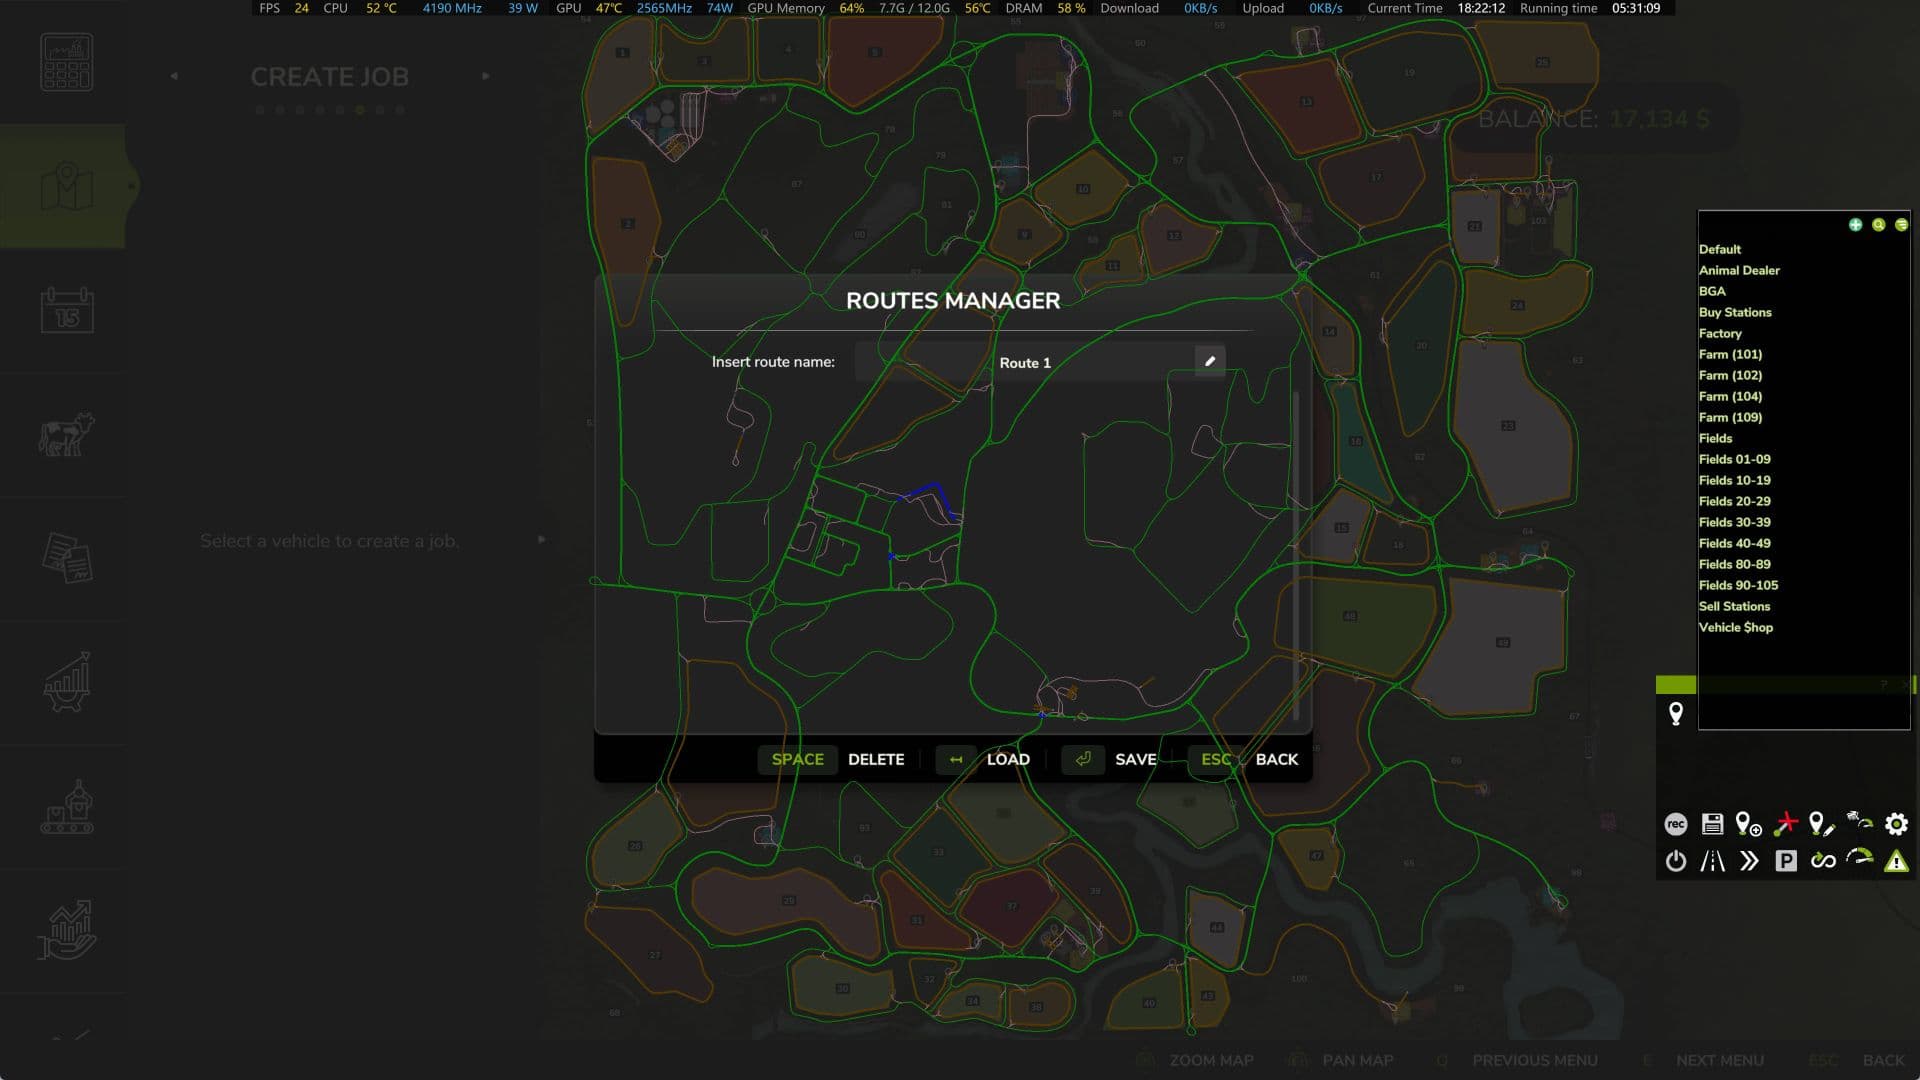Expand the BGA group

tap(1712, 291)
